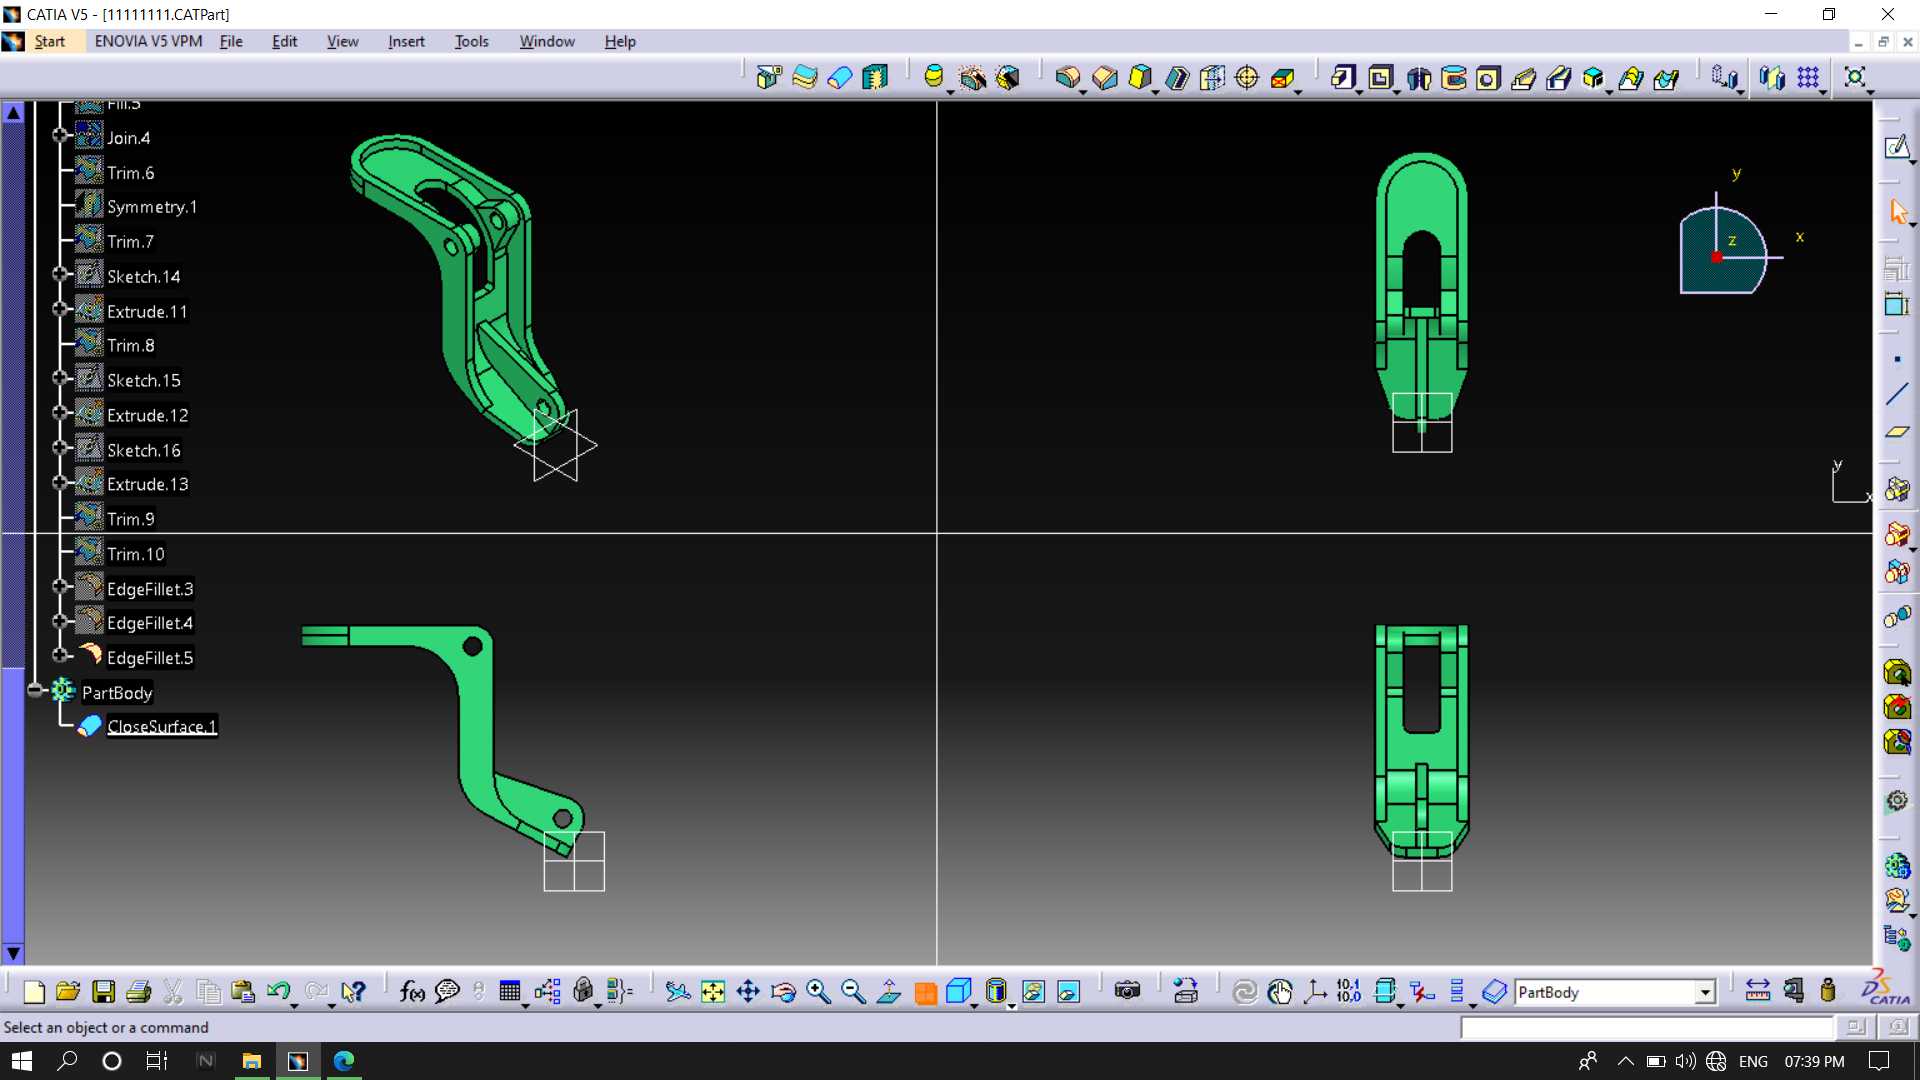Open the Help menu
The height and width of the screenshot is (1080, 1920).
click(620, 41)
